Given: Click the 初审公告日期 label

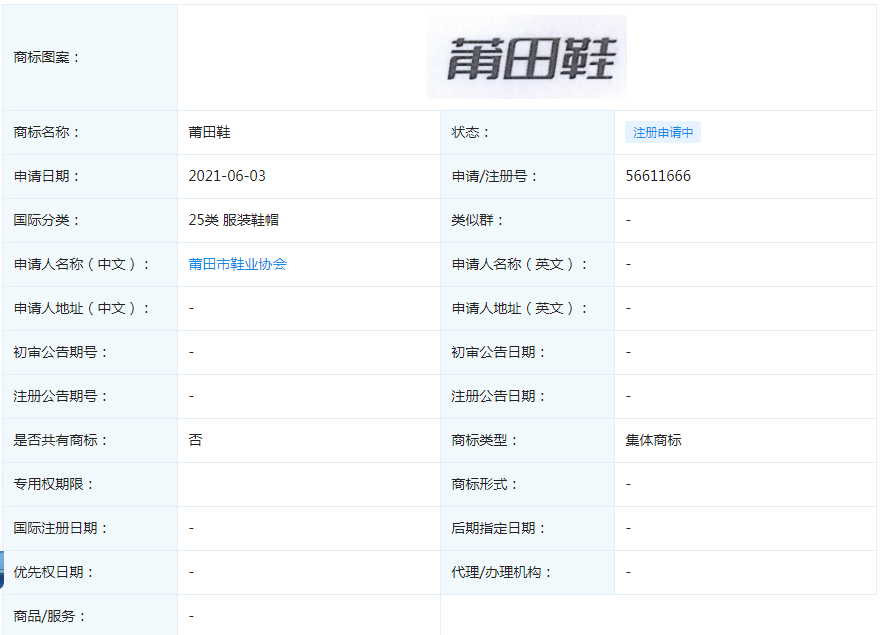Looking at the screenshot, I should click(x=498, y=352).
